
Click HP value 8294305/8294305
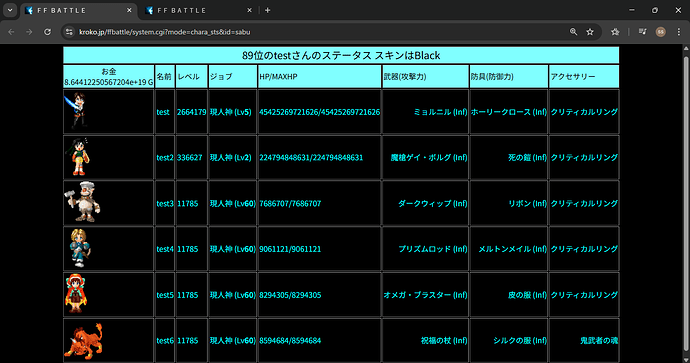[x=290, y=295]
